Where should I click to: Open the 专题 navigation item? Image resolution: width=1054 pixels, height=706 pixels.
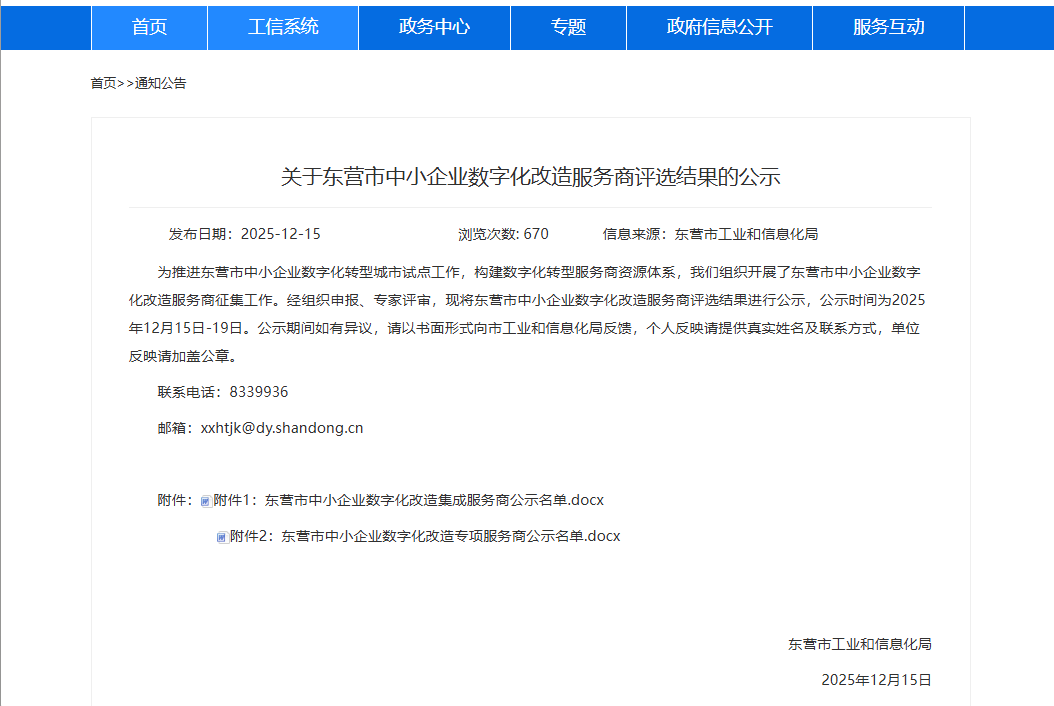[x=568, y=27]
